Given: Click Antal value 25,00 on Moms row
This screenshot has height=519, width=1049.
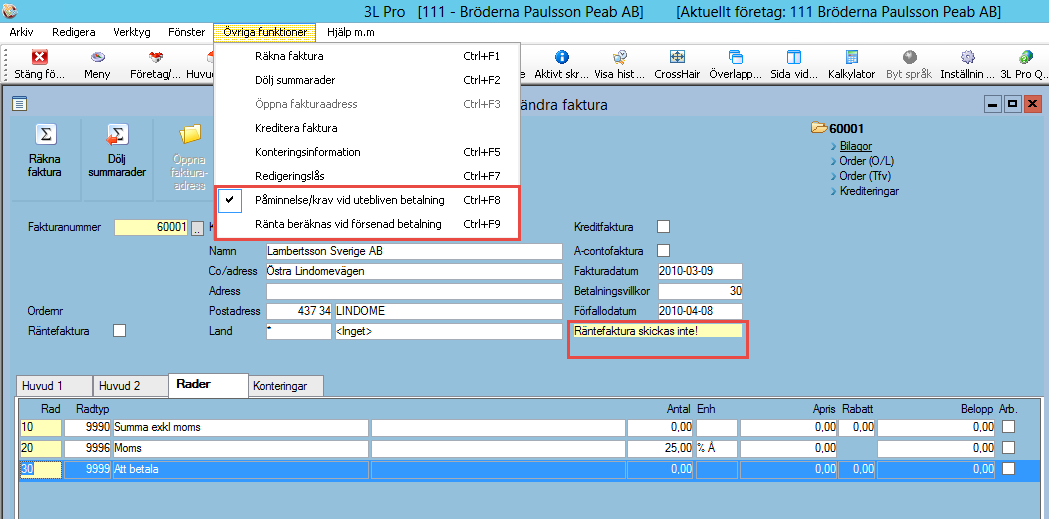Looking at the screenshot, I should [660, 448].
